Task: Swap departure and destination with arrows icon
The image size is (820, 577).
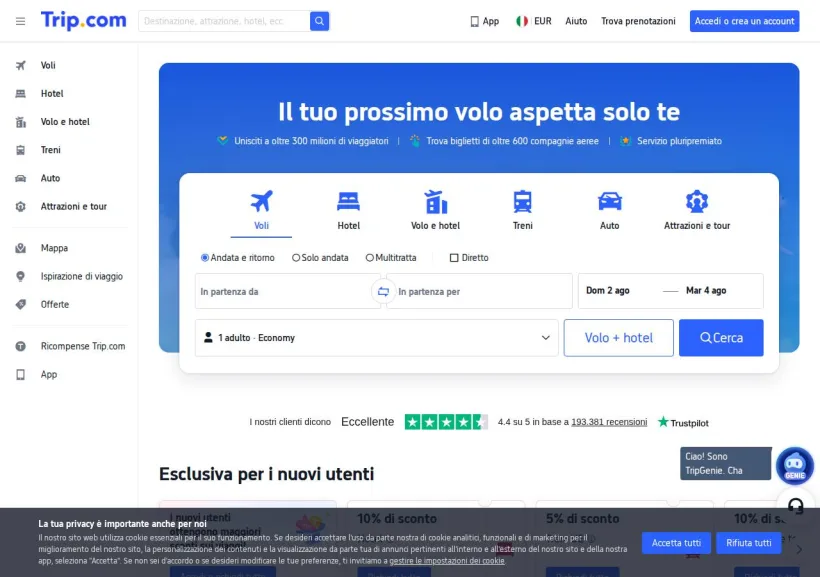Action: click(383, 291)
